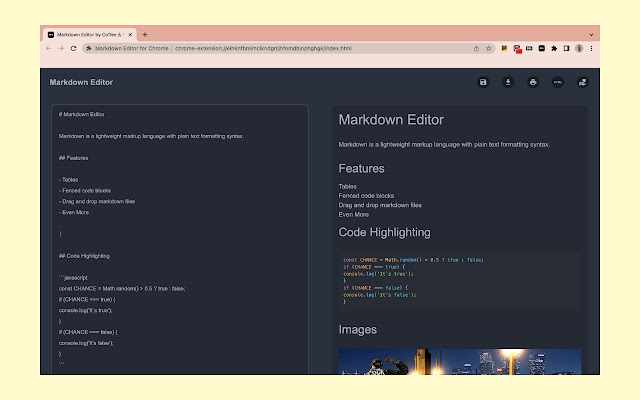Image resolution: width=640 pixels, height=400 pixels.
Task: Open the black square Markdown extension icon
Action: [542, 48]
